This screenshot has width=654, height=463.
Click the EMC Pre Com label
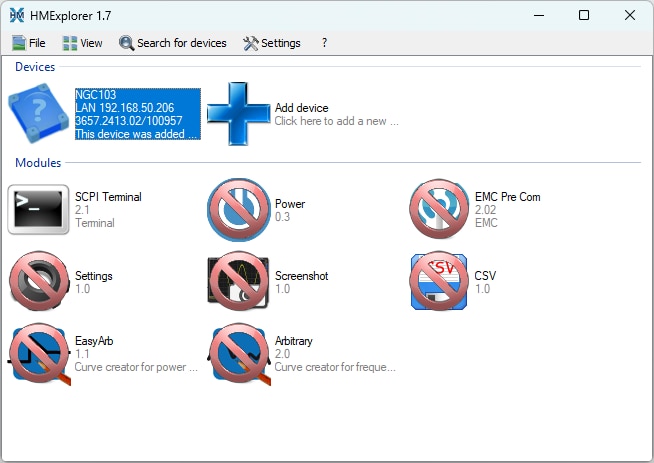(x=508, y=197)
